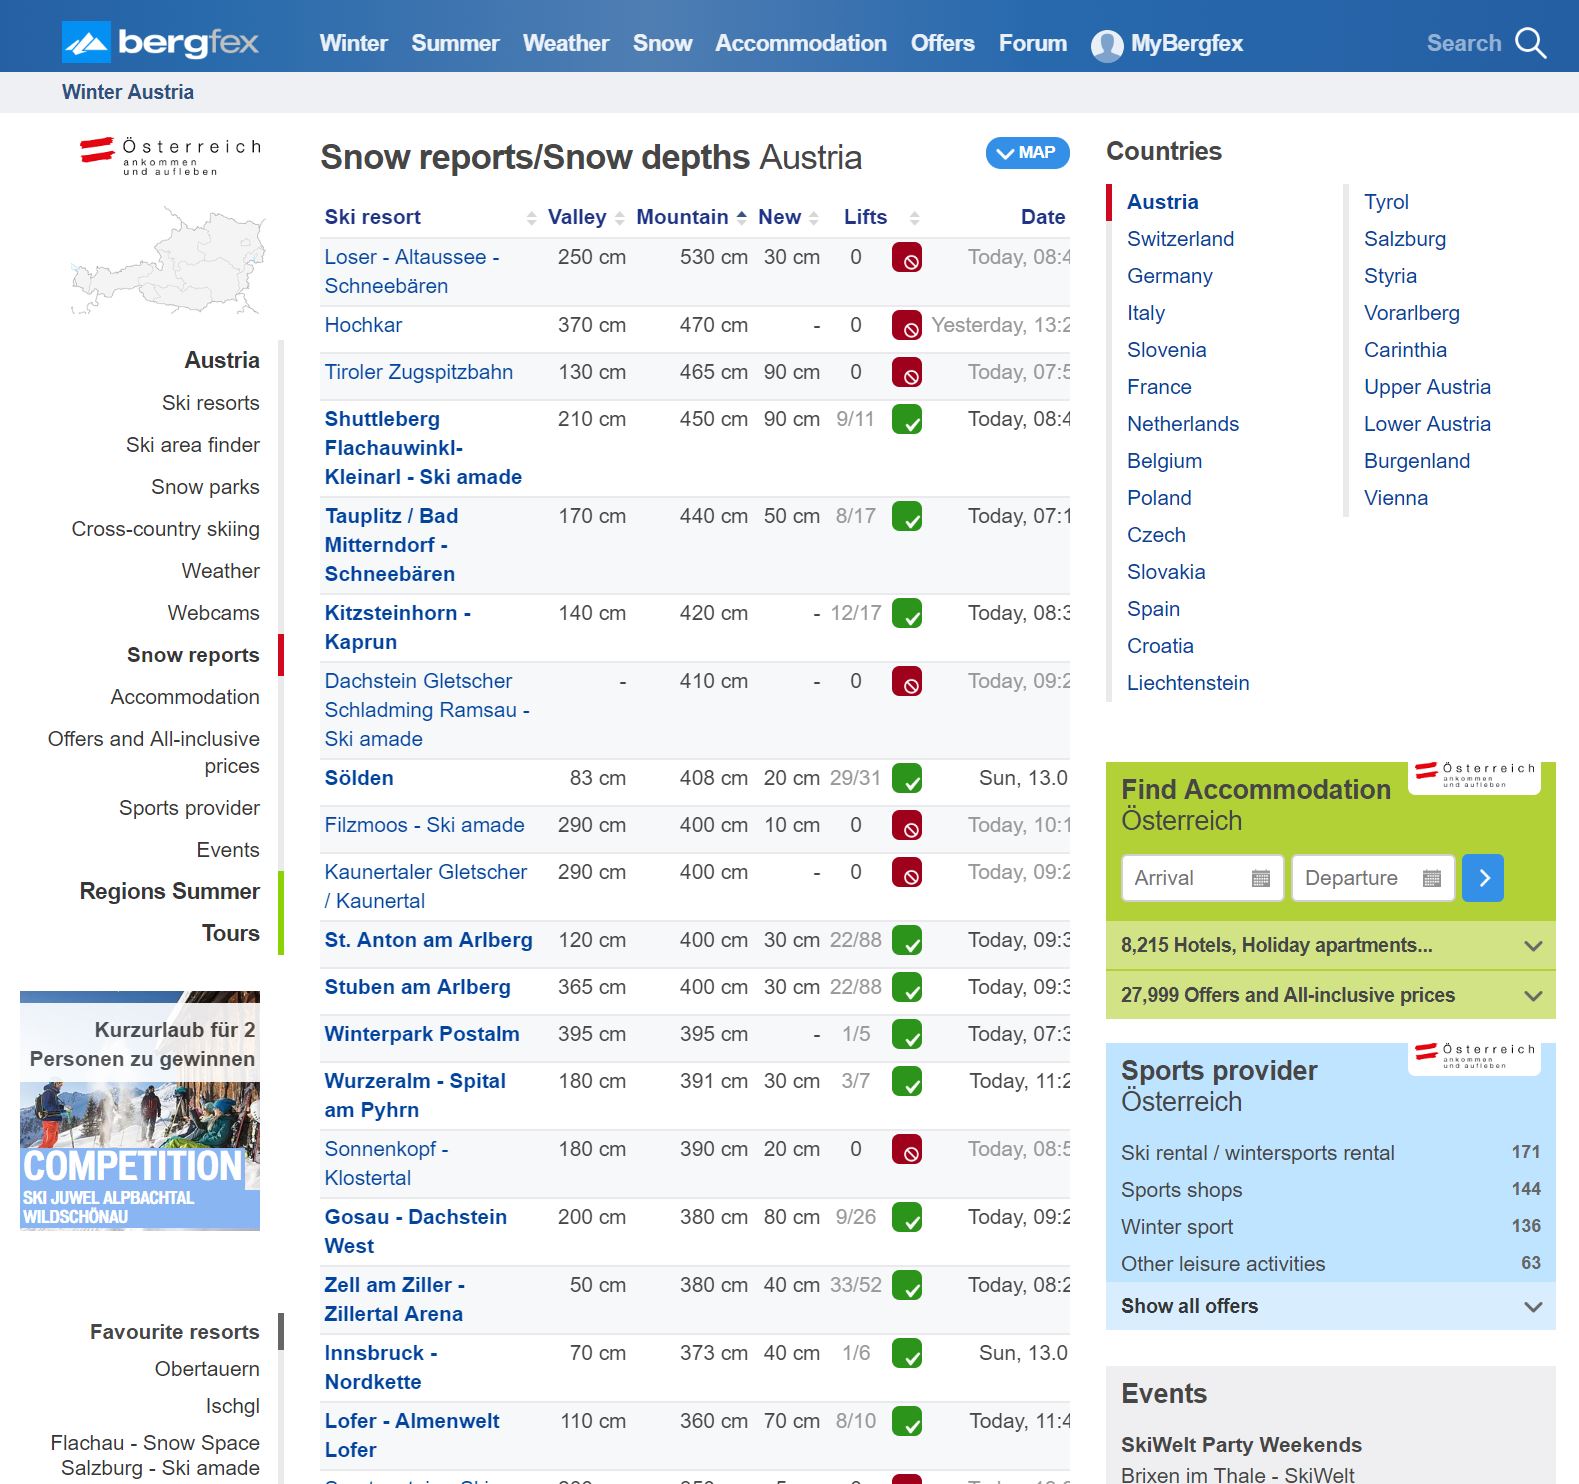The width and height of the screenshot is (1579, 1484).
Task: Select Liechtenstein in the Countries list
Action: point(1188,683)
